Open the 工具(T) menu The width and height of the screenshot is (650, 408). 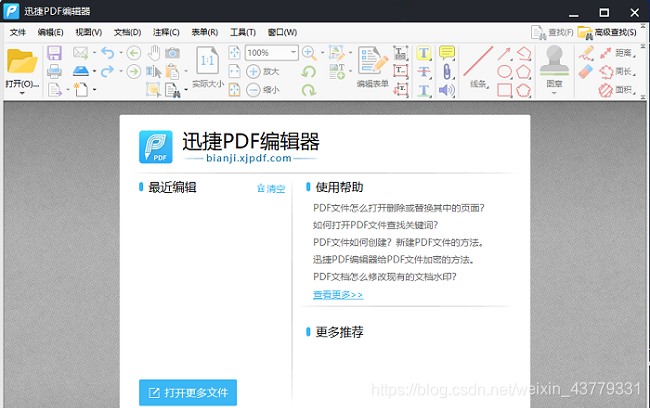coord(243,32)
